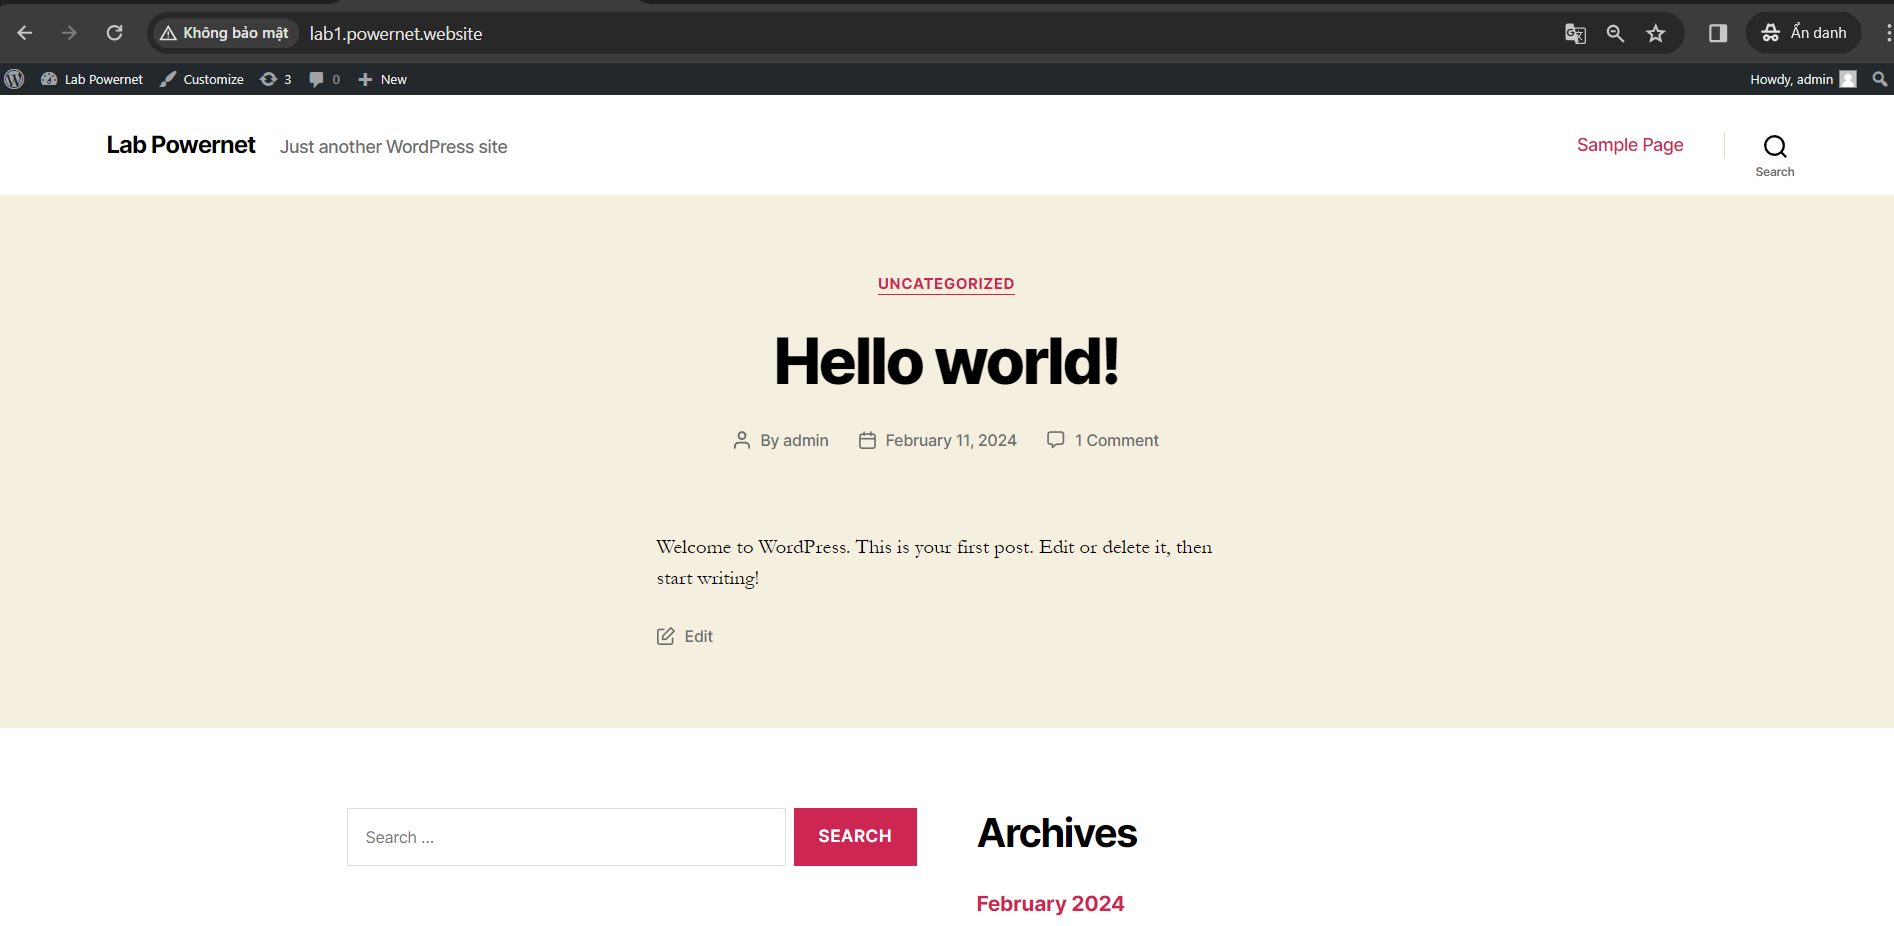Click Customize in the admin bar
Screen dimensions: 1894x926
pos(202,79)
